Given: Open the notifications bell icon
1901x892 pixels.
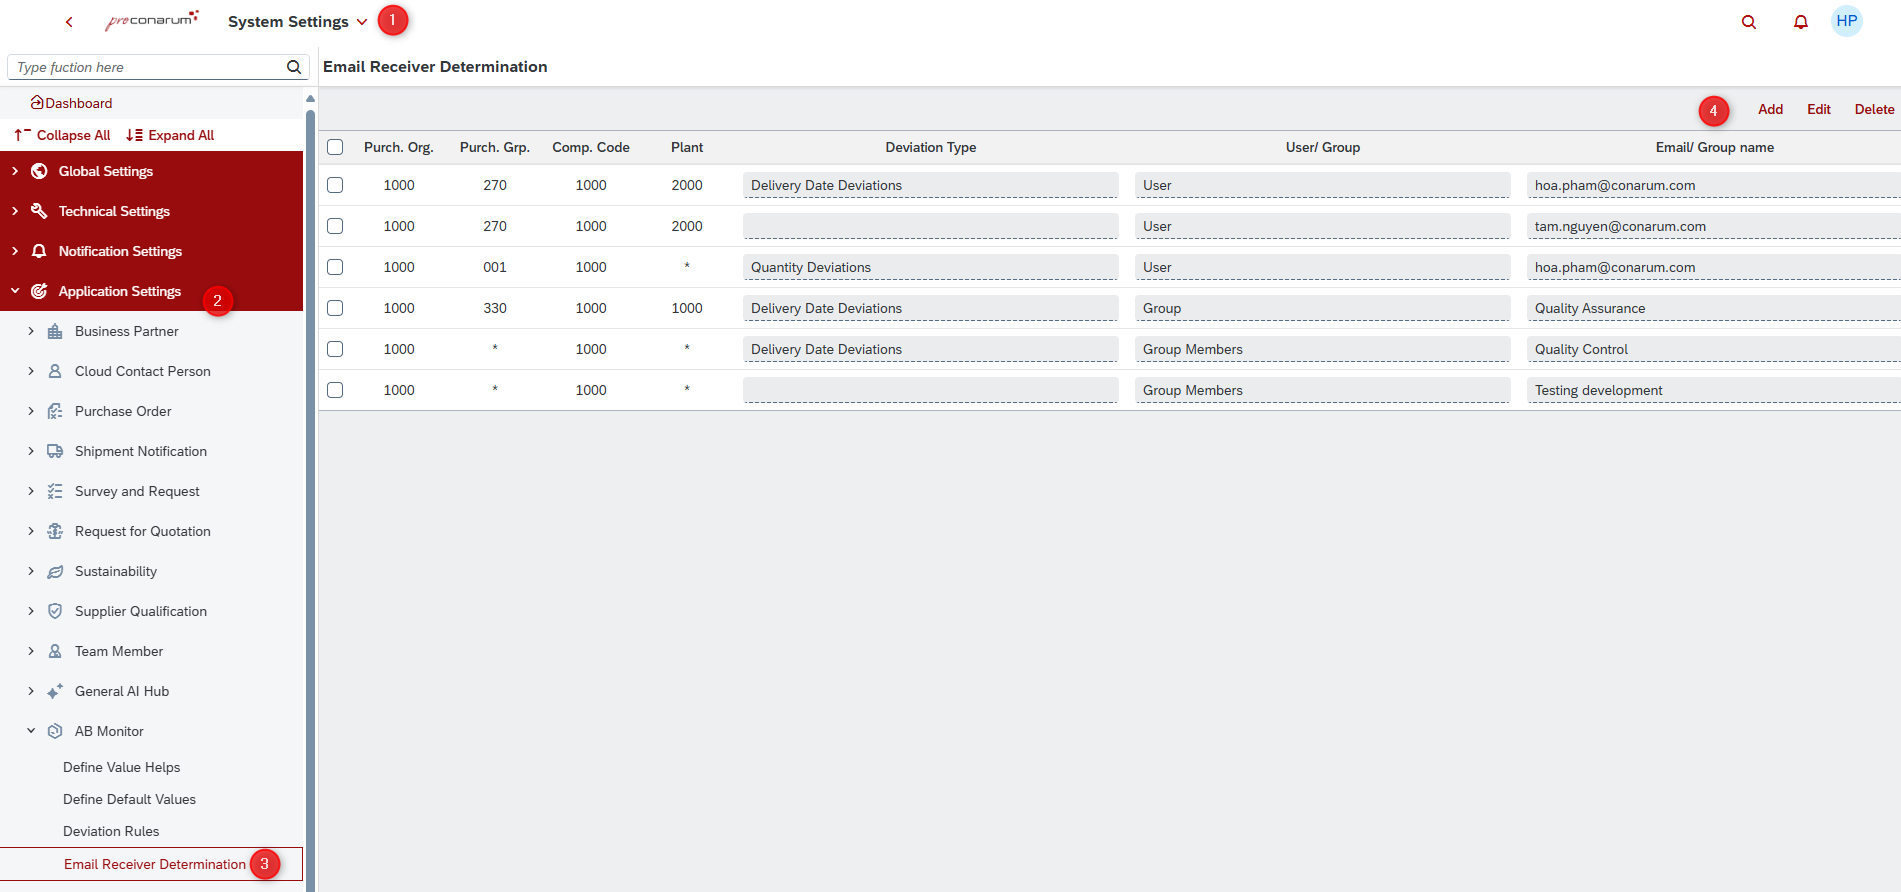Looking at the screenshot, I should [x=1800, y=22].
